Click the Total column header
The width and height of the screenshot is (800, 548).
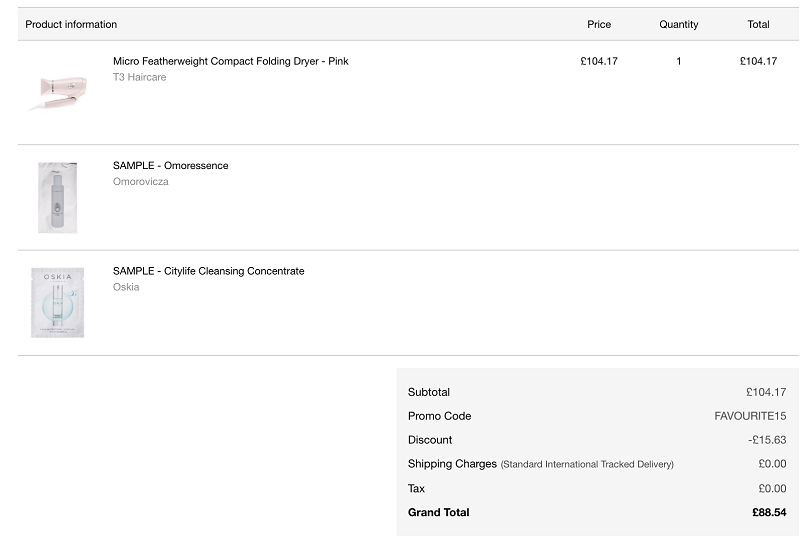coord(758,24)
